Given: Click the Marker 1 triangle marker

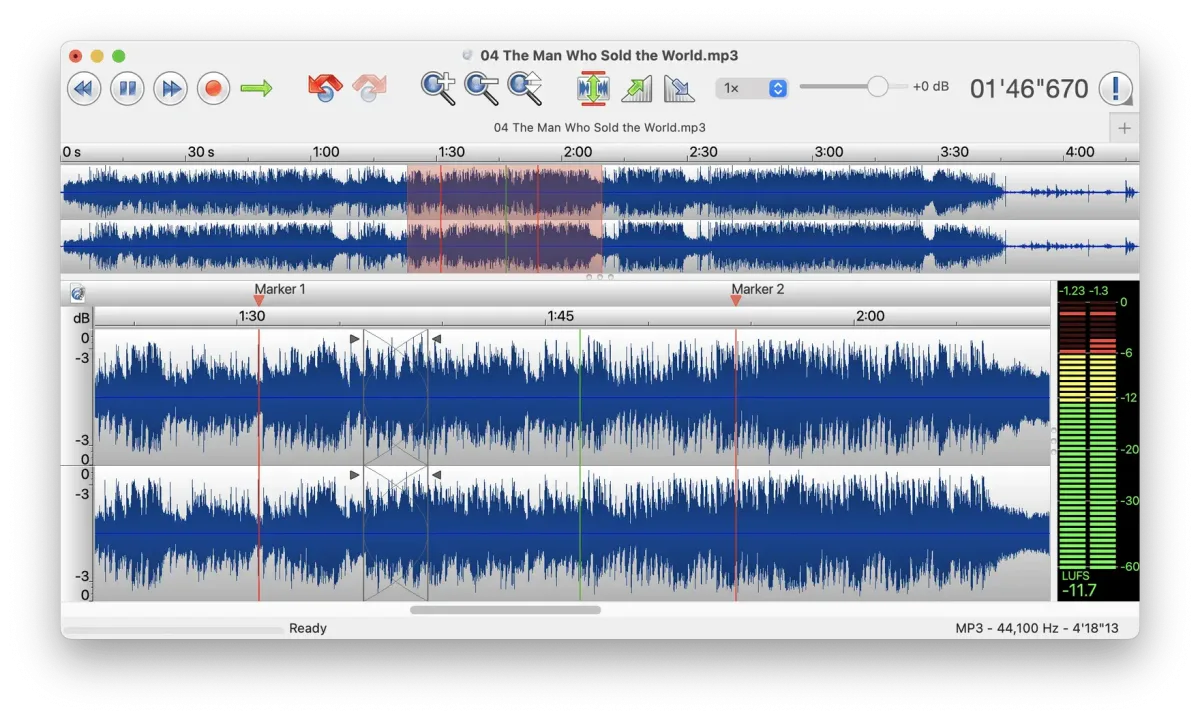Looking at the screenshot, I should point(259,300).
